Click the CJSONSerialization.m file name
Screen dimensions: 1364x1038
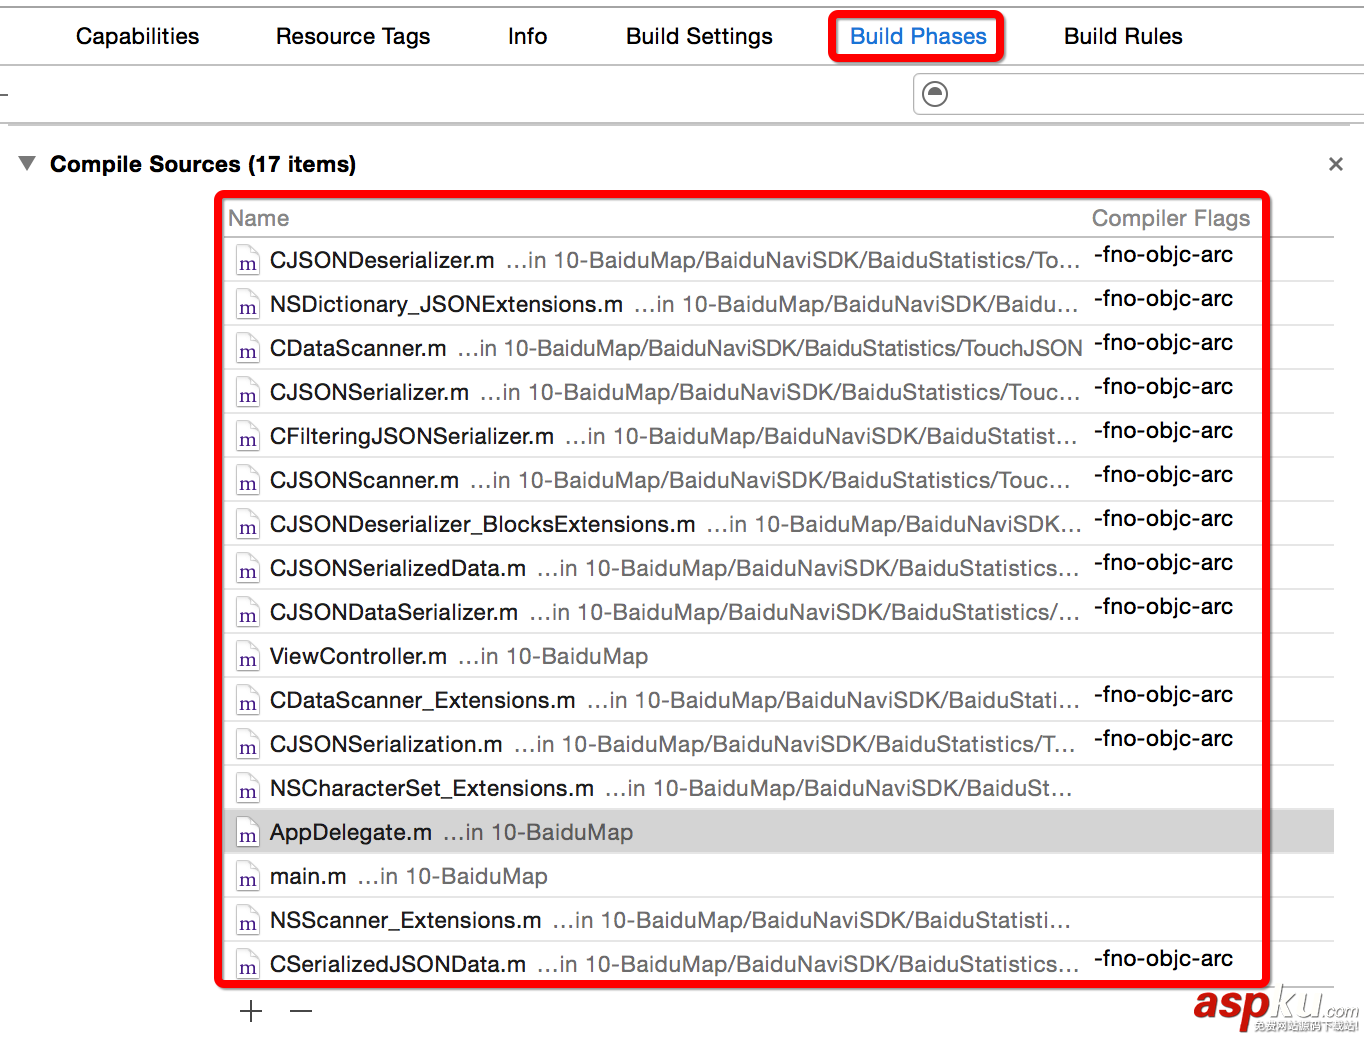(386, 744)
